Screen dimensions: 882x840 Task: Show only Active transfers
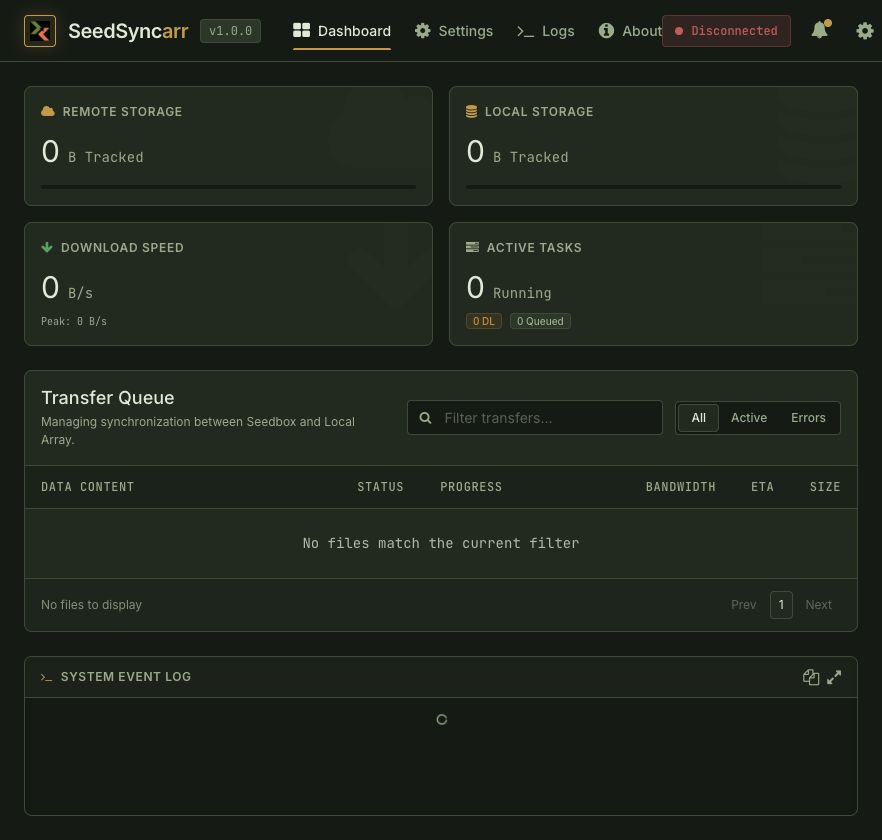(x=749, y=418)
